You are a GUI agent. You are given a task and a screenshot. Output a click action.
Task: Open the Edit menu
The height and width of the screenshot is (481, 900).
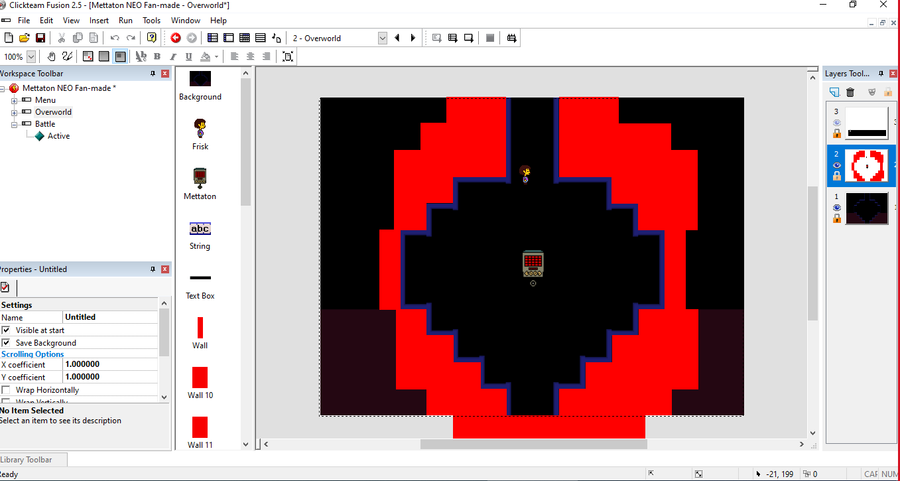tap(46, 20)
